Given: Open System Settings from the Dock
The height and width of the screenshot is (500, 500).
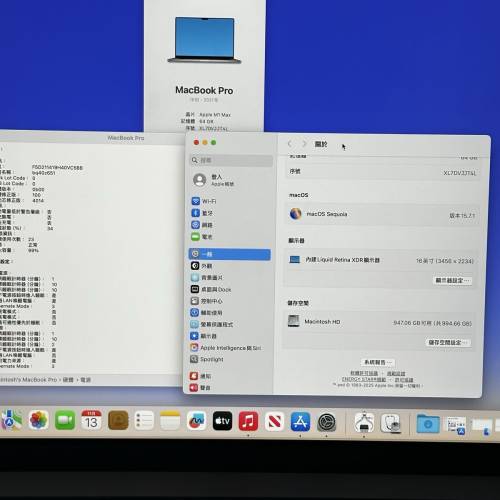Looking at the screenshot, I should tap(326, 422).
